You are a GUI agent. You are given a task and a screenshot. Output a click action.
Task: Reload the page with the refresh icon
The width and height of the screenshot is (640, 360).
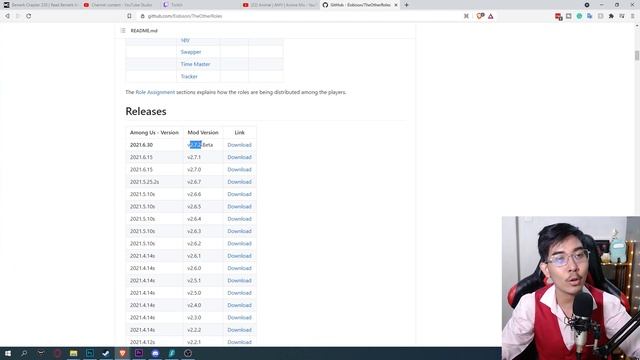[x=29, y=16]
